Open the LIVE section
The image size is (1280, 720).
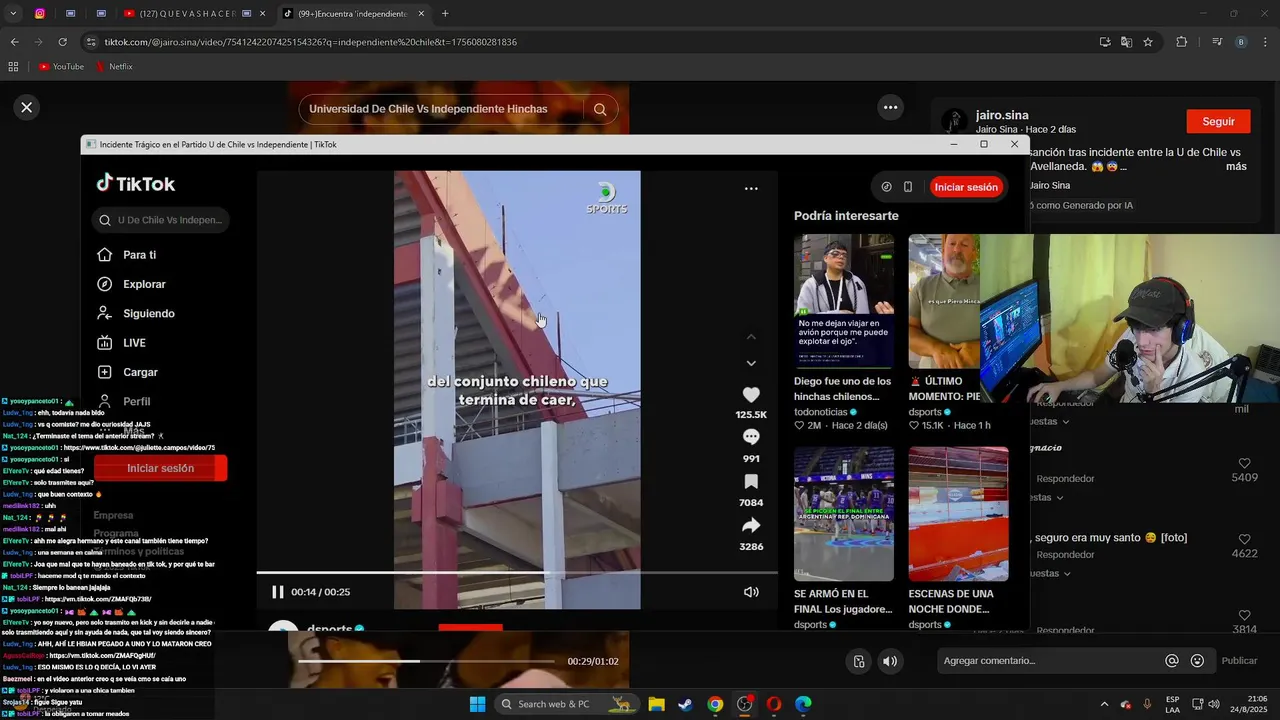coord(134,343)
